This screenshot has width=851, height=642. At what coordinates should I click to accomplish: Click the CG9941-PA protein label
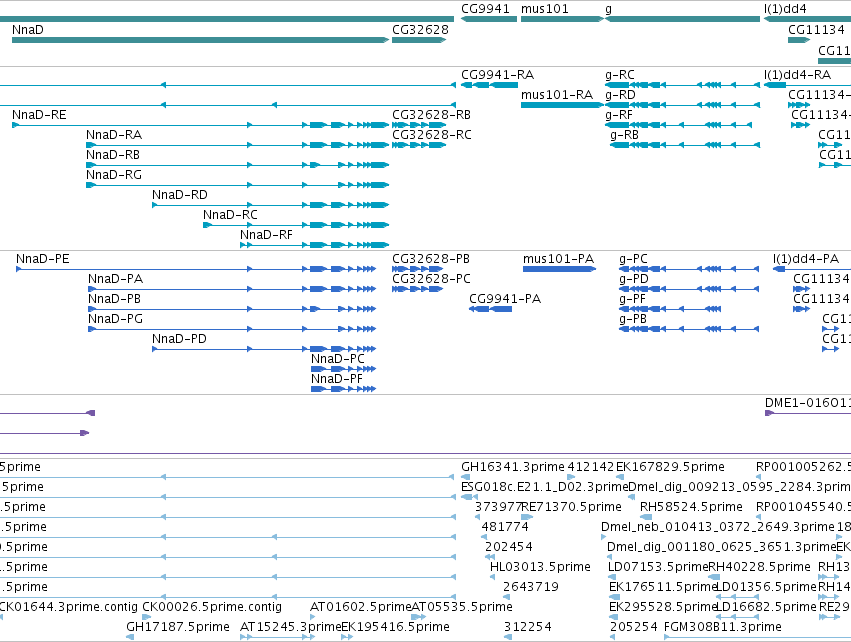tap(505, 300)
